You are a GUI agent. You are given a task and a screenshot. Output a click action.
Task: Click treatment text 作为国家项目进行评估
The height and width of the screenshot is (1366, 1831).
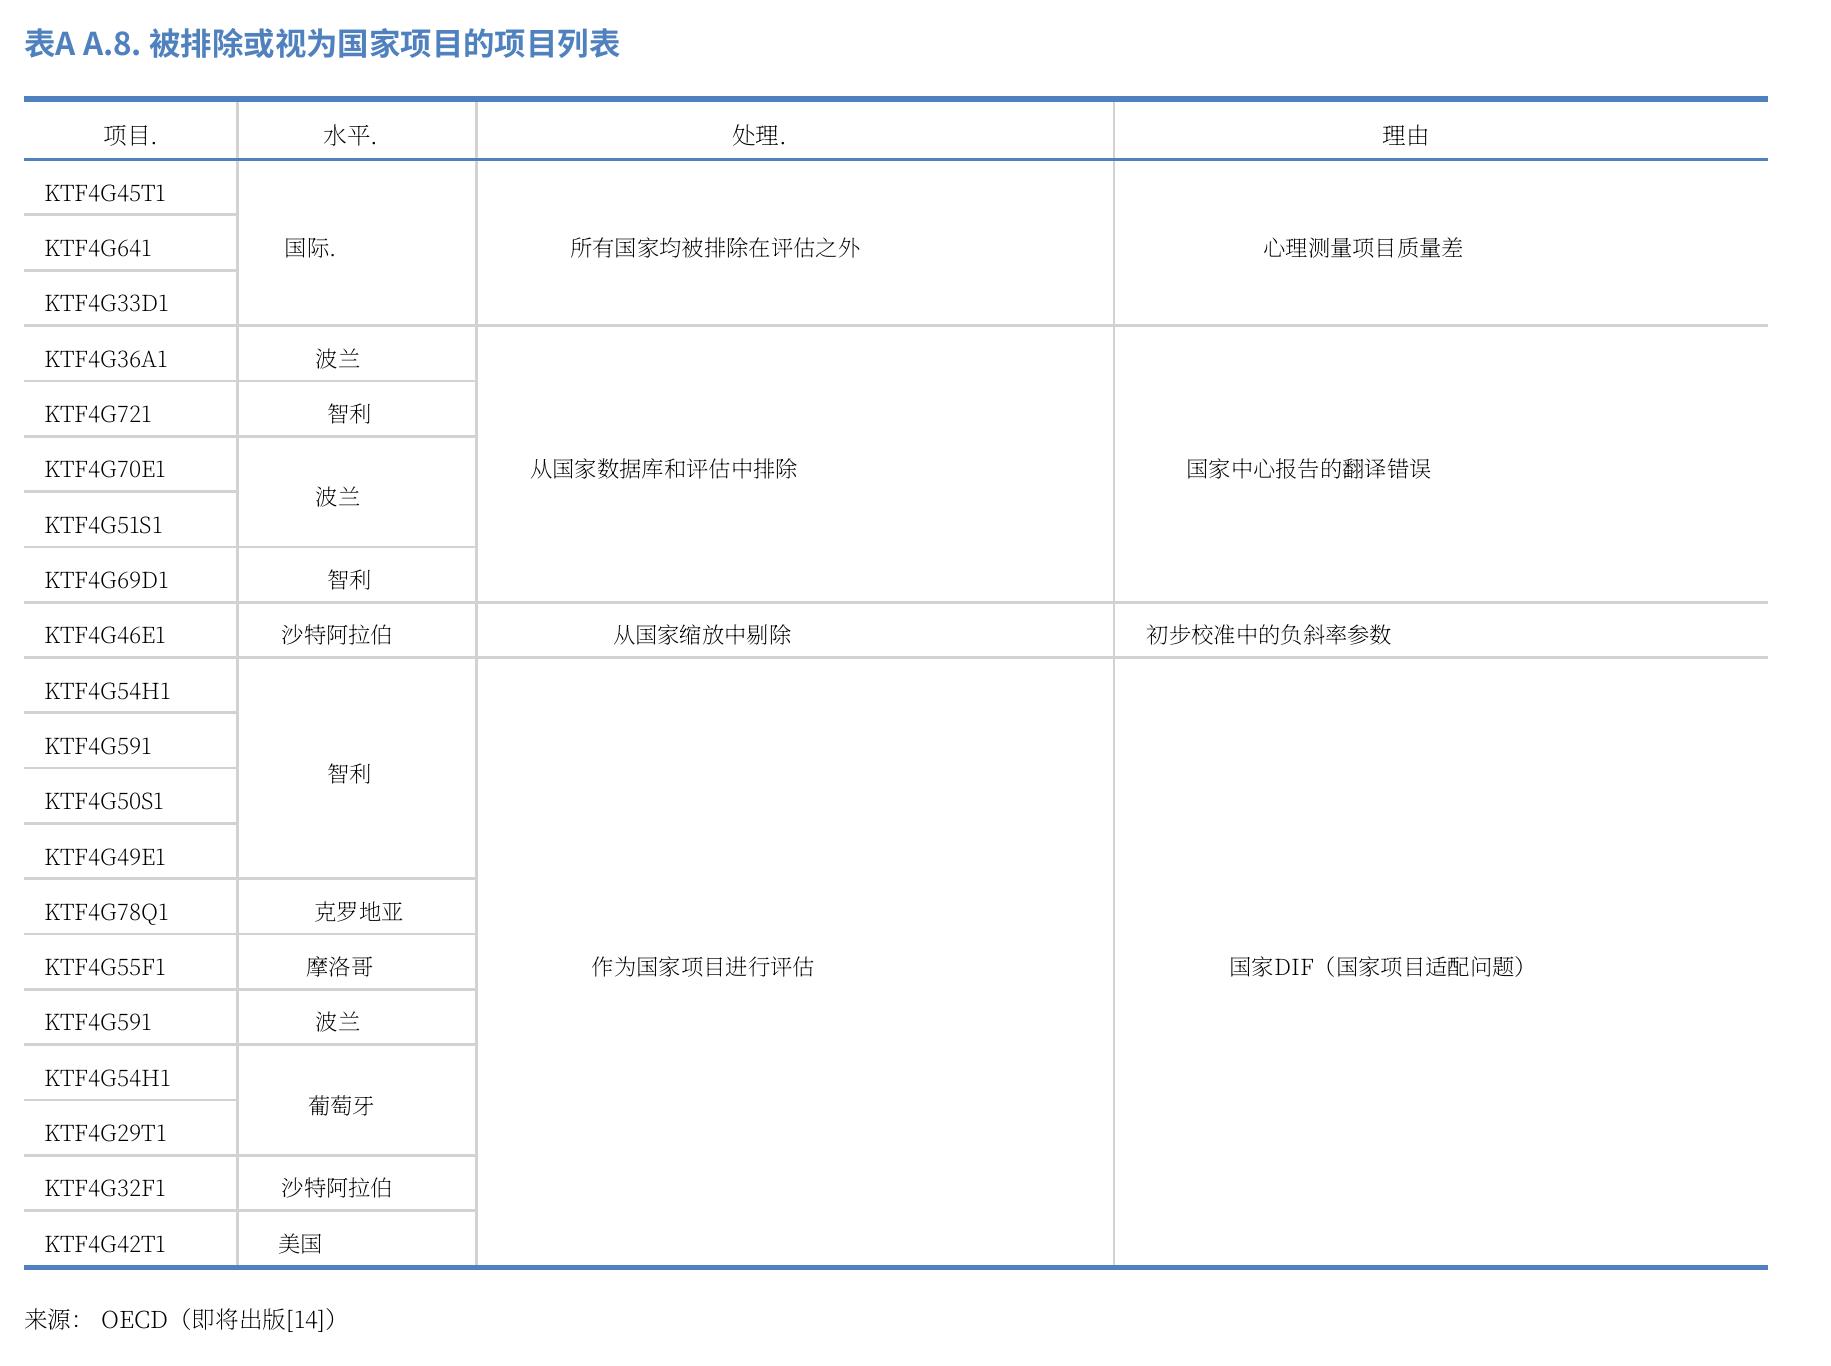(x=703, y=967)
